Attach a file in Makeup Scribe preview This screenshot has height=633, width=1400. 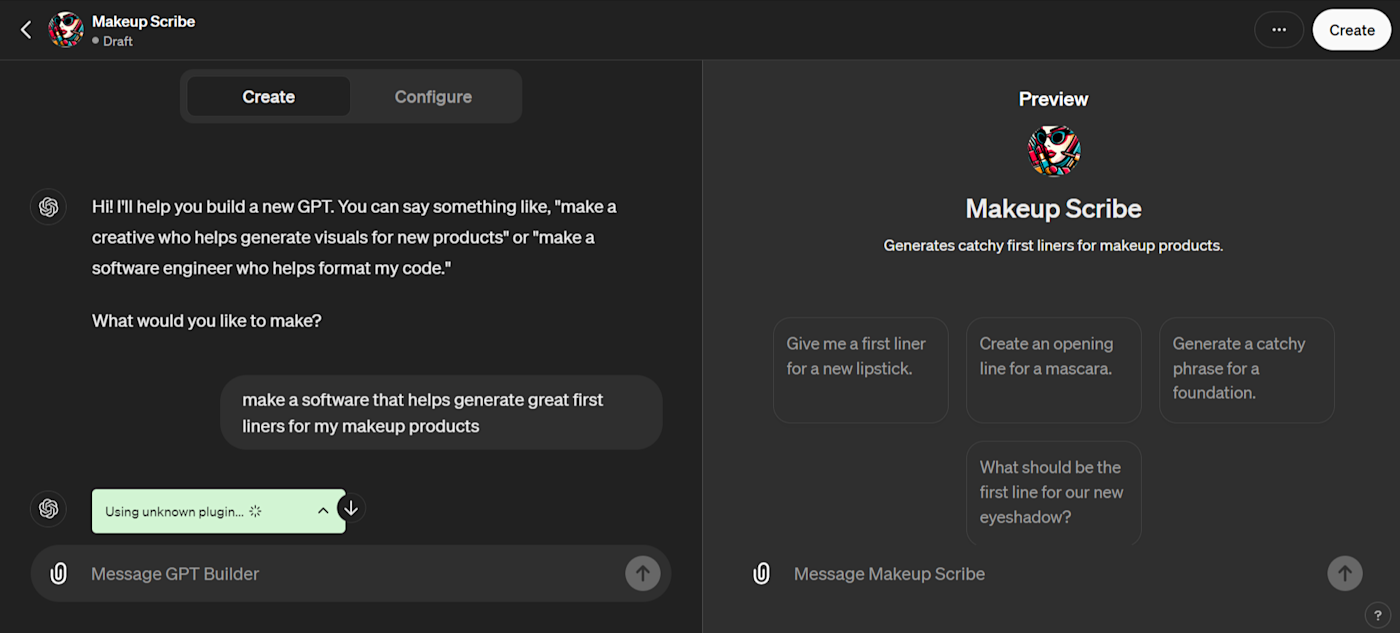761,573
